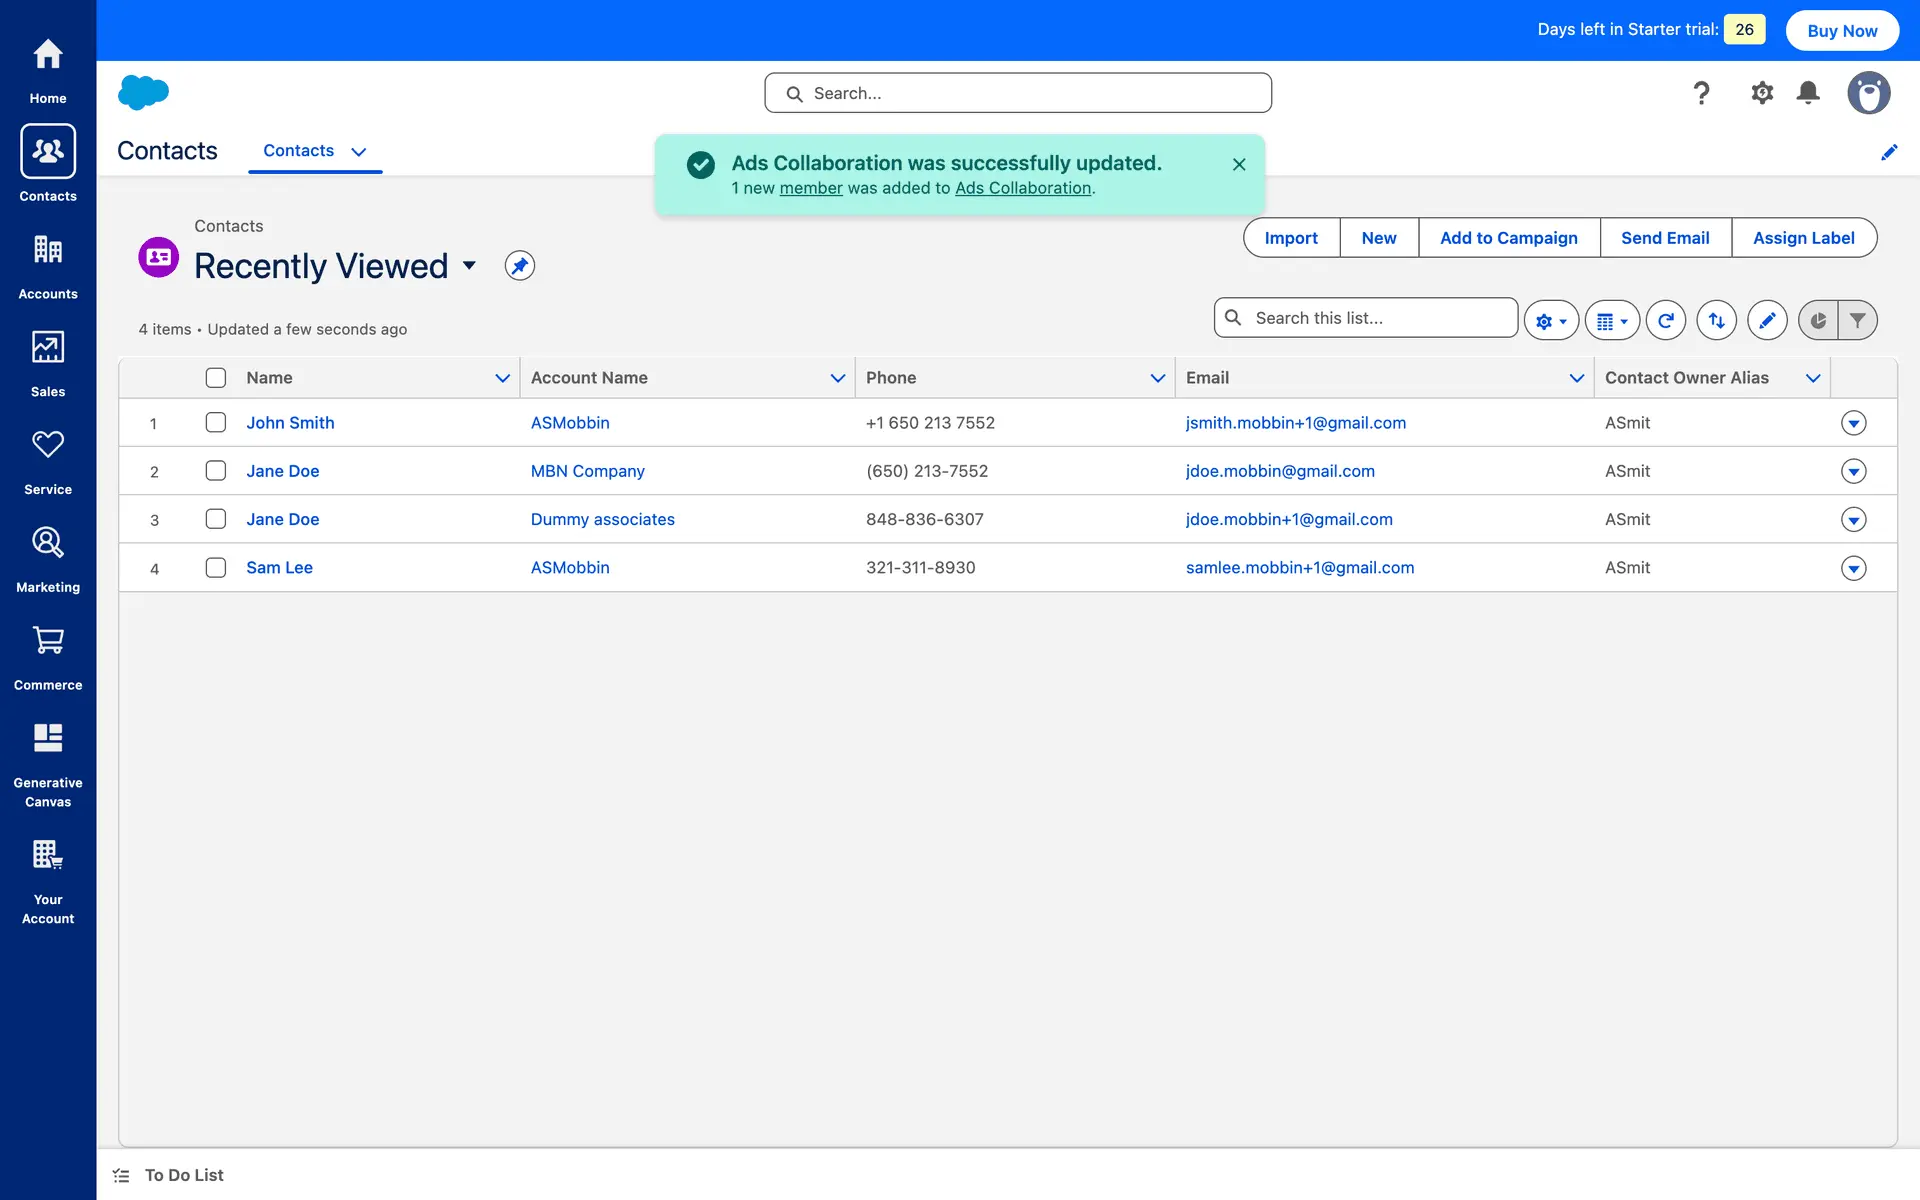Open the ASMobbin account link for John Smith

pyautogui.click(x=570, y=423)
